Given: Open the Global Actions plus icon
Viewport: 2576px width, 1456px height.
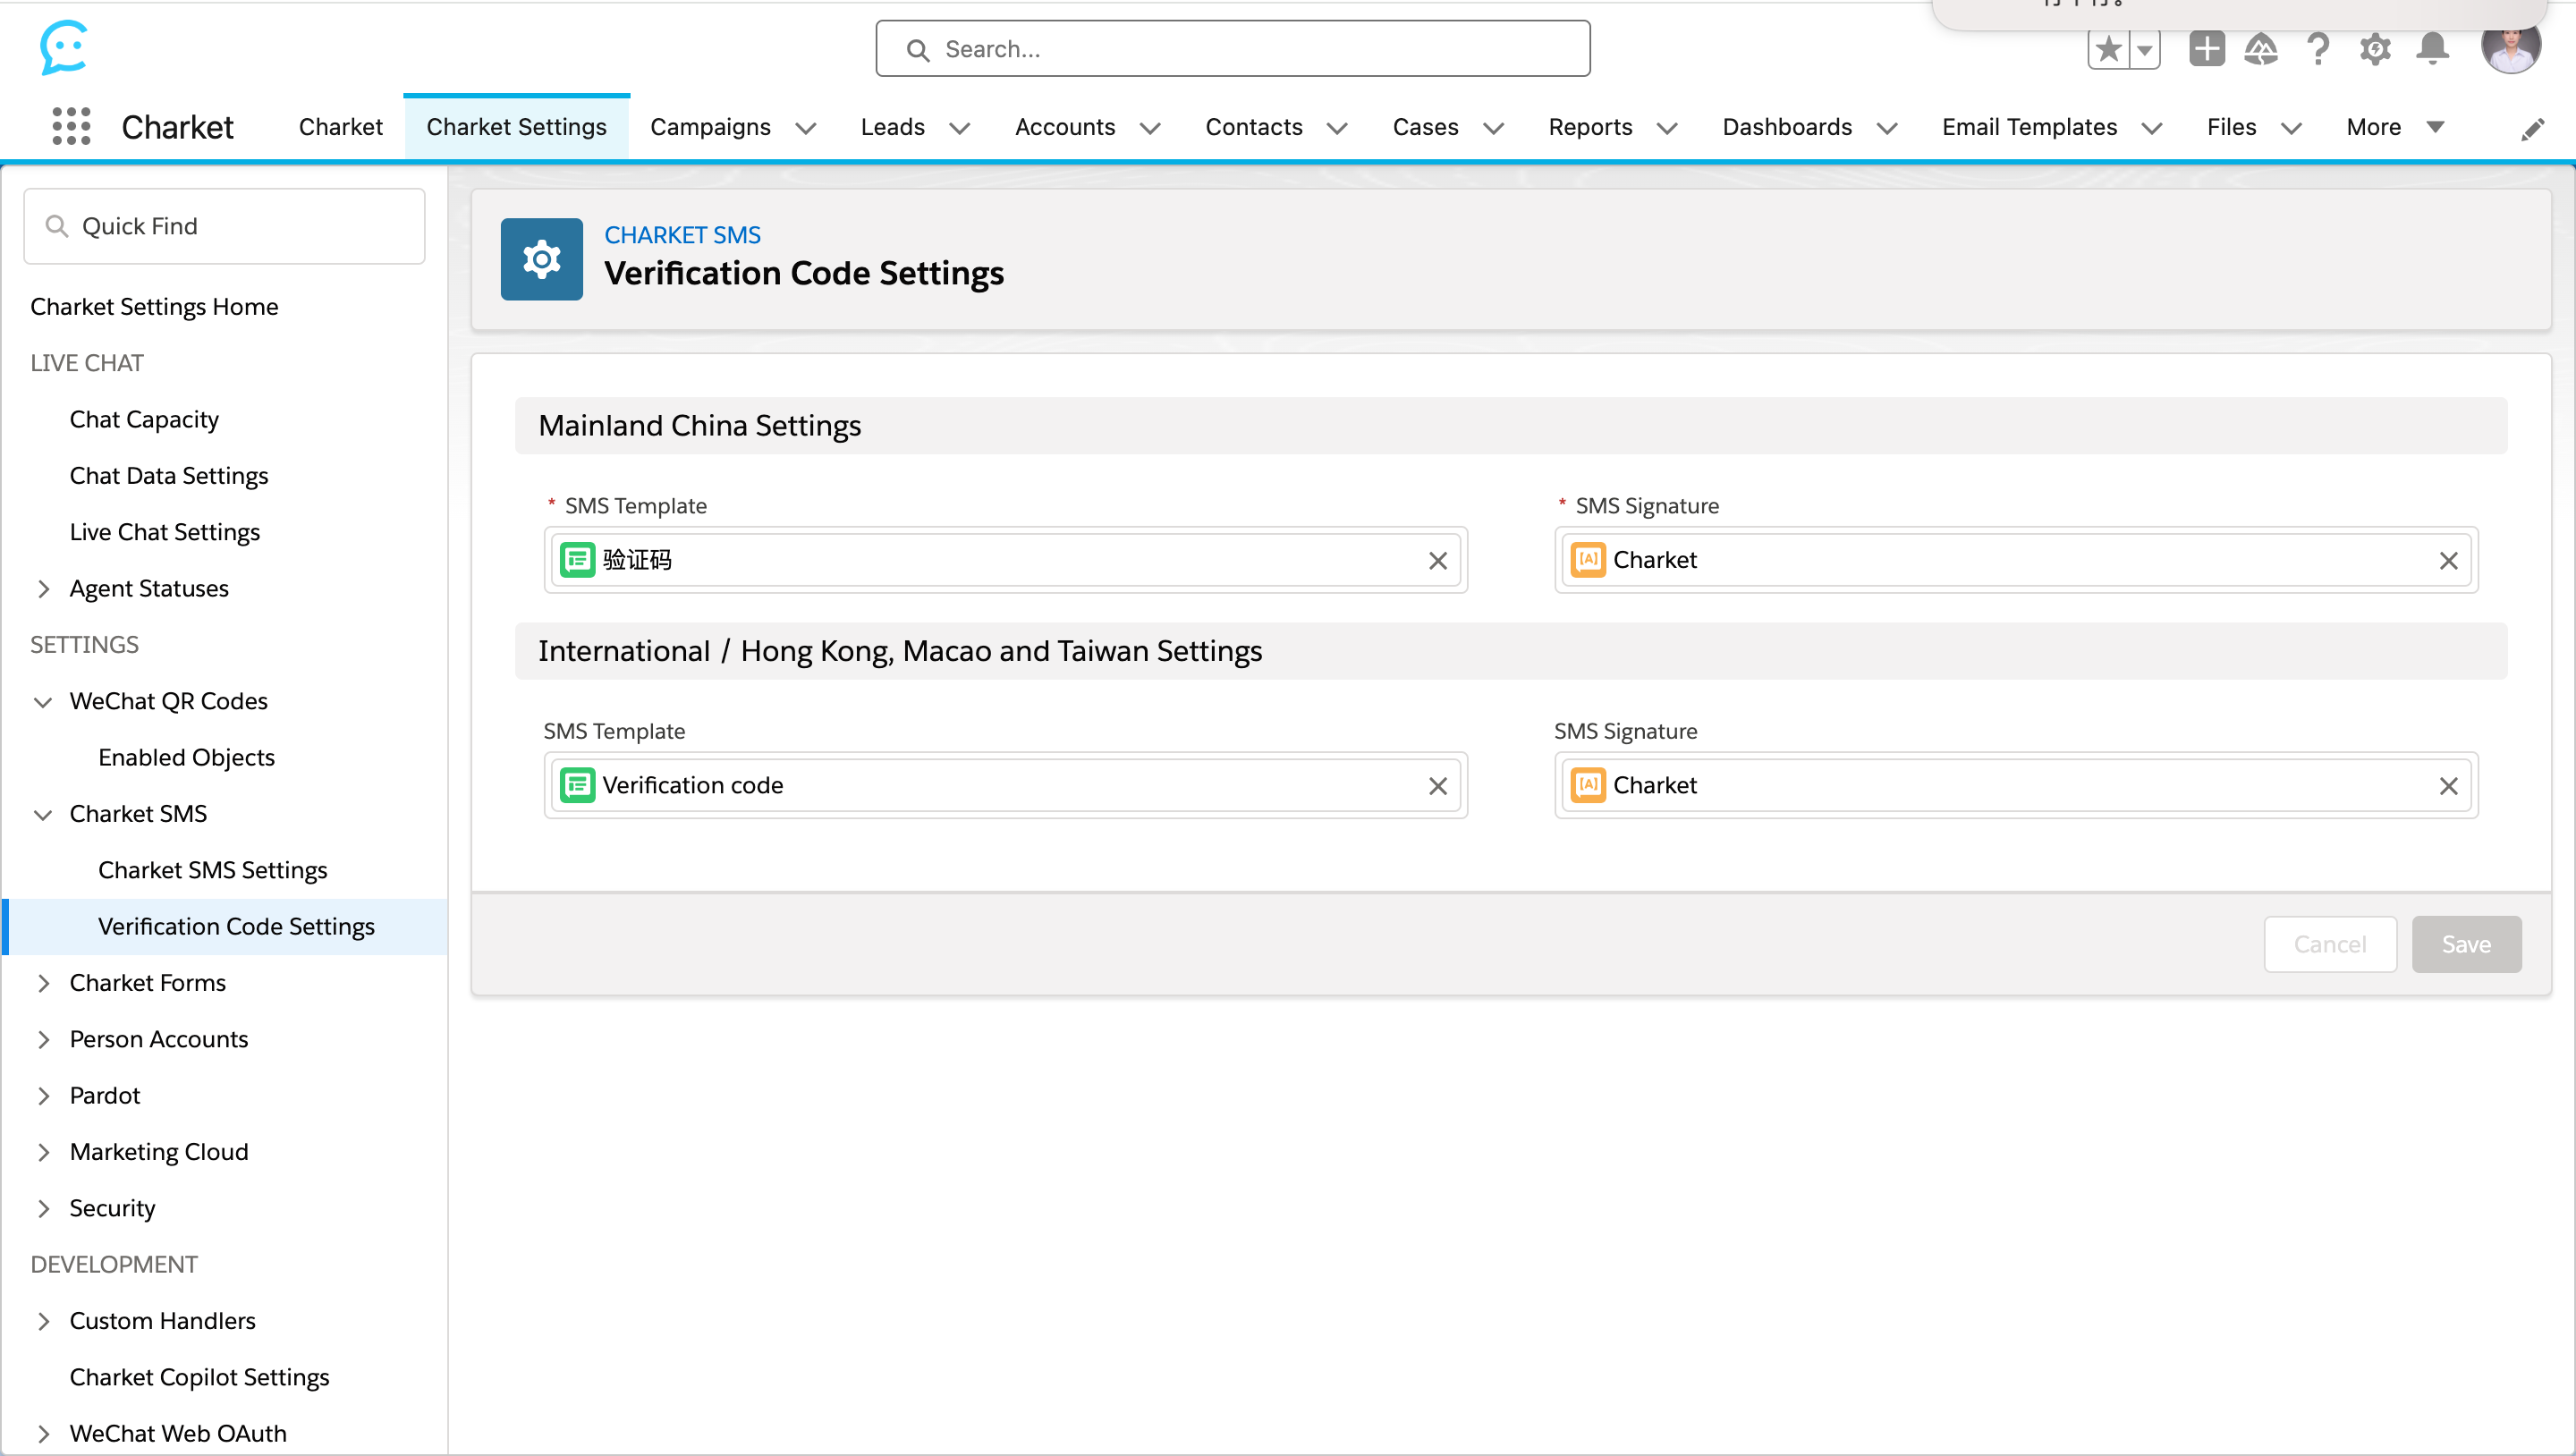Looking at the screenshot, I should [2206, 49].
